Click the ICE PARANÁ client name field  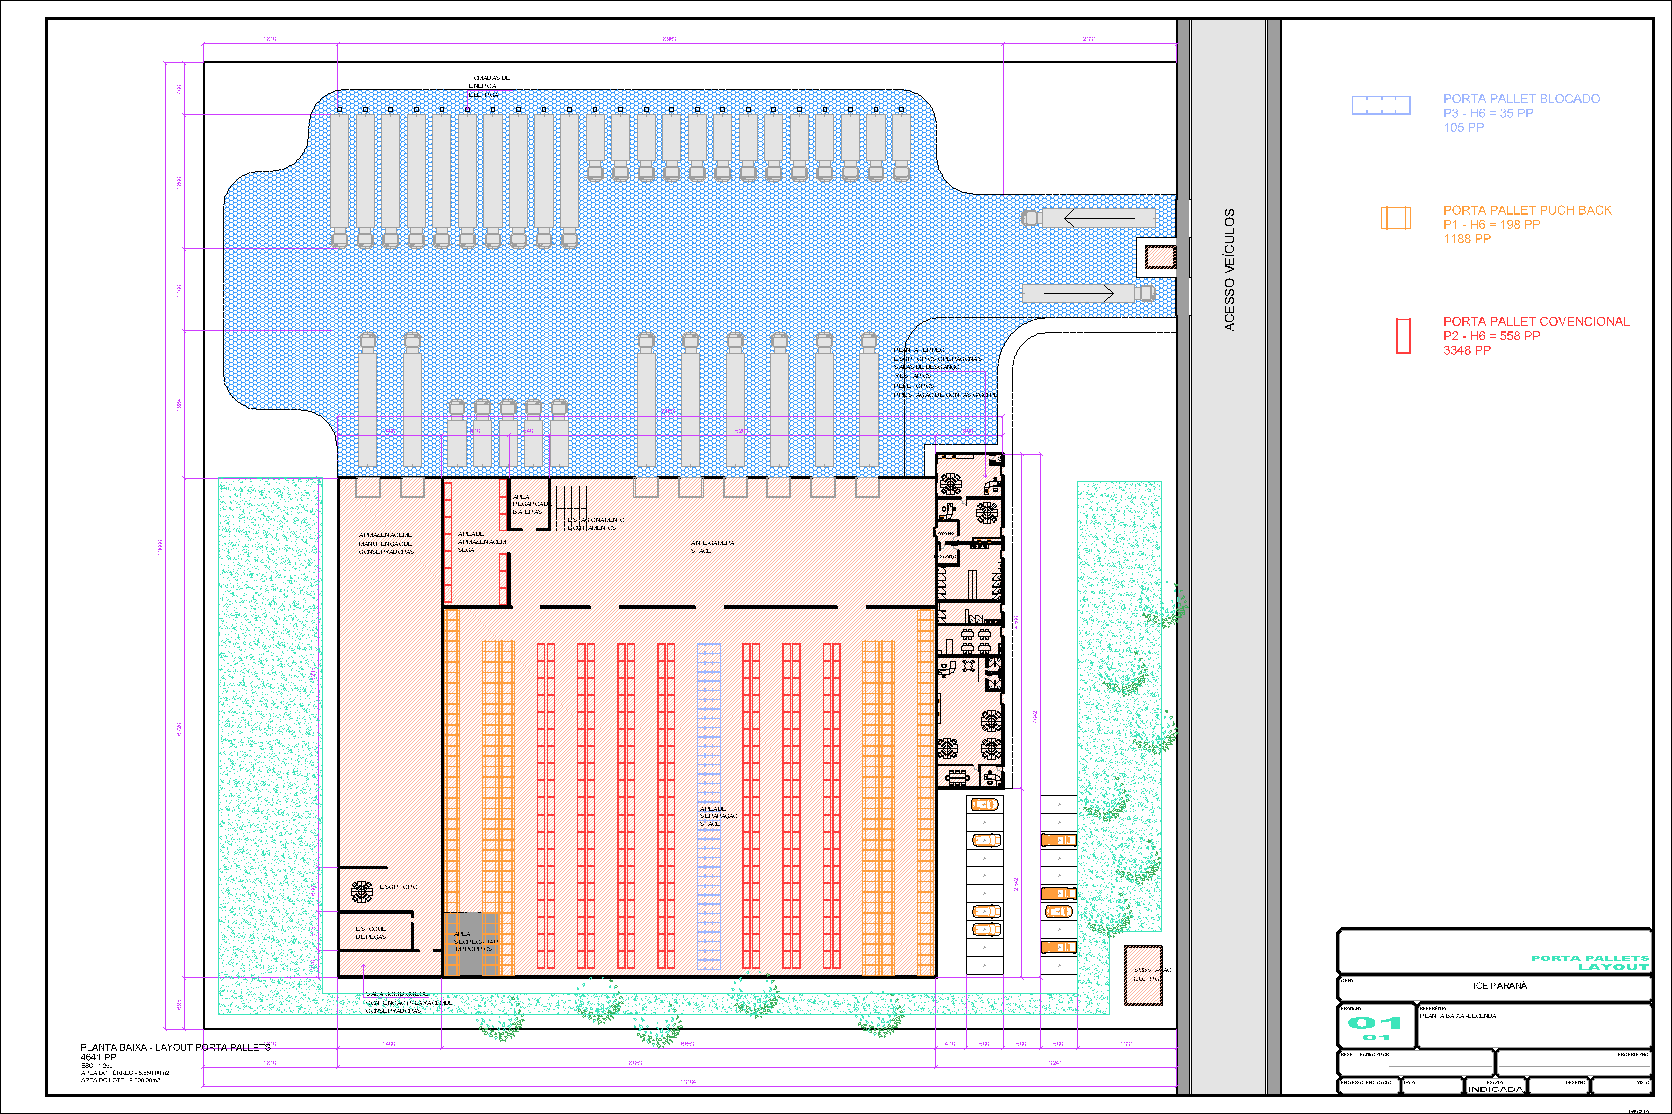pyautogui.click(x=1499, y=986)
